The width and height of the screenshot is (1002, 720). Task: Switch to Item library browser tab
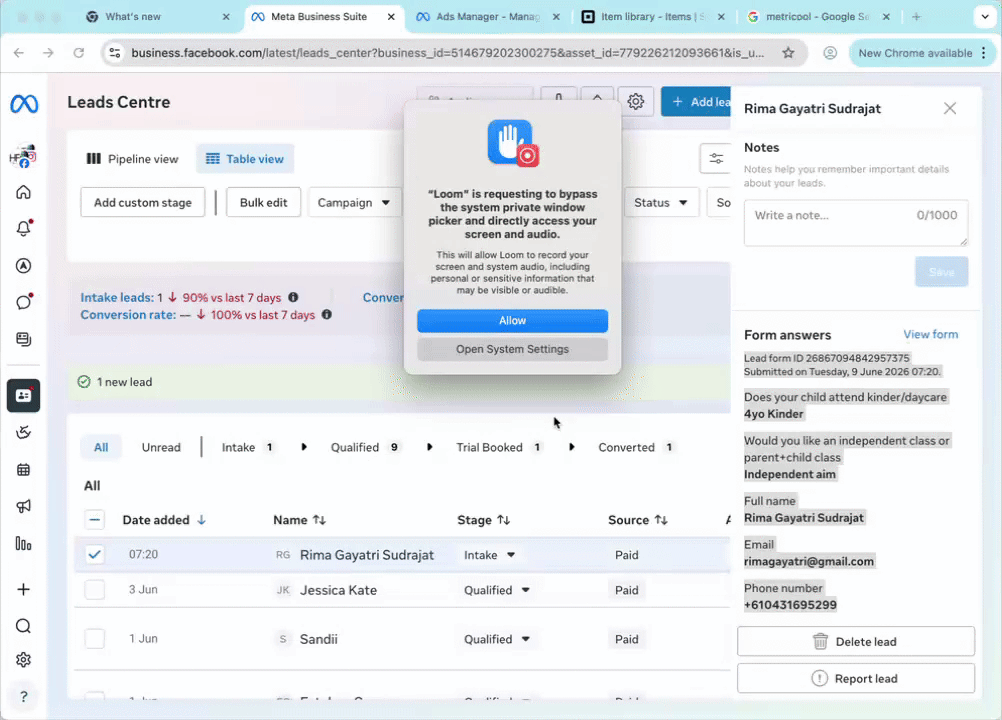tap(653, 17)
